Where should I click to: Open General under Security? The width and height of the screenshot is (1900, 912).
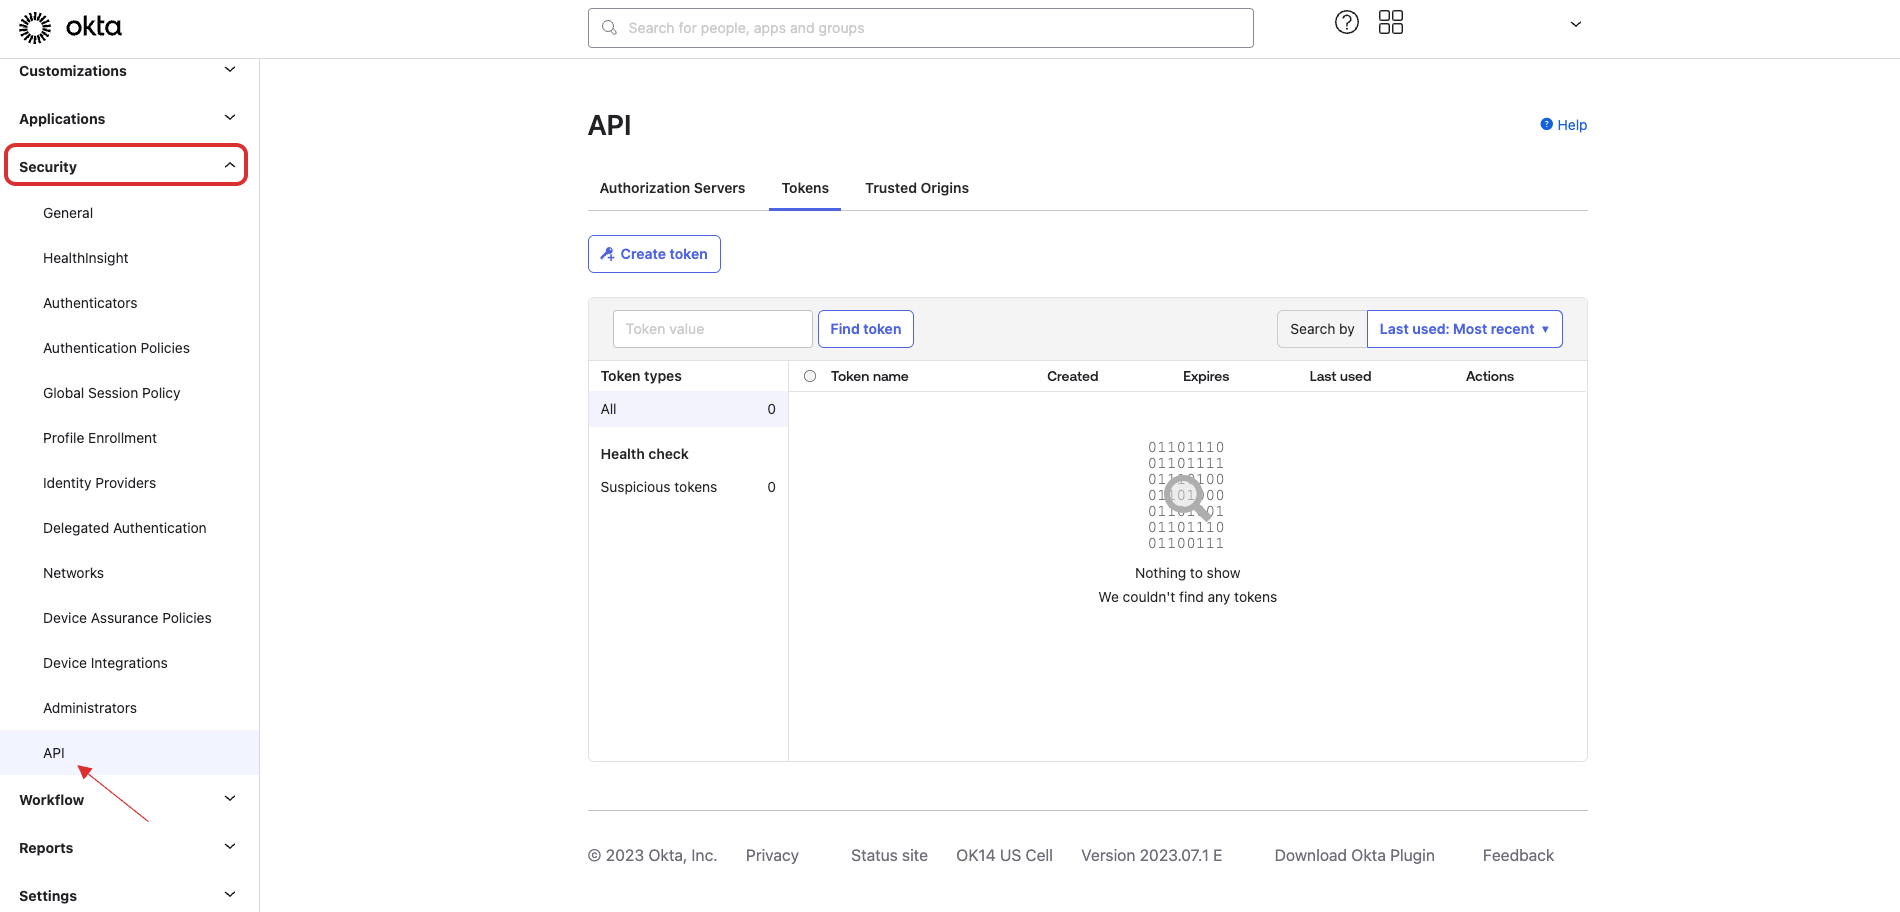68,213
